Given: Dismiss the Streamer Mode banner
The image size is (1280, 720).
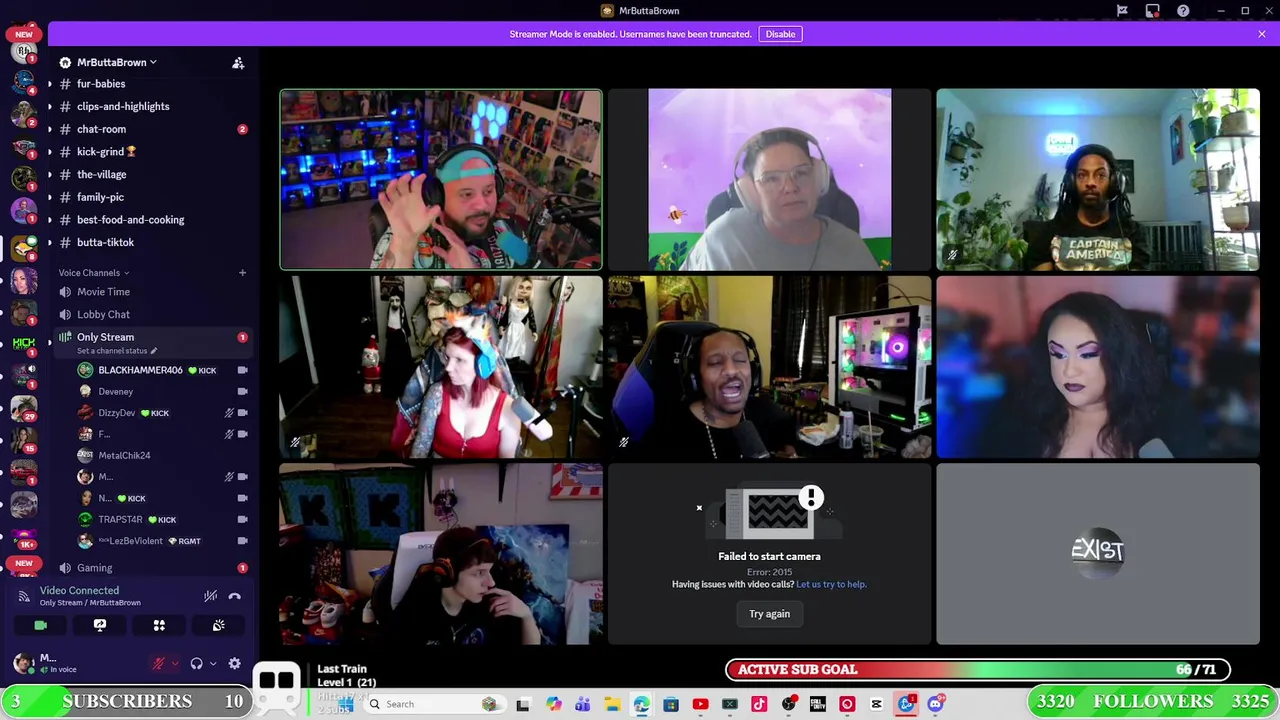Looking at the screenshot, I should click(x=1262, y=34).
